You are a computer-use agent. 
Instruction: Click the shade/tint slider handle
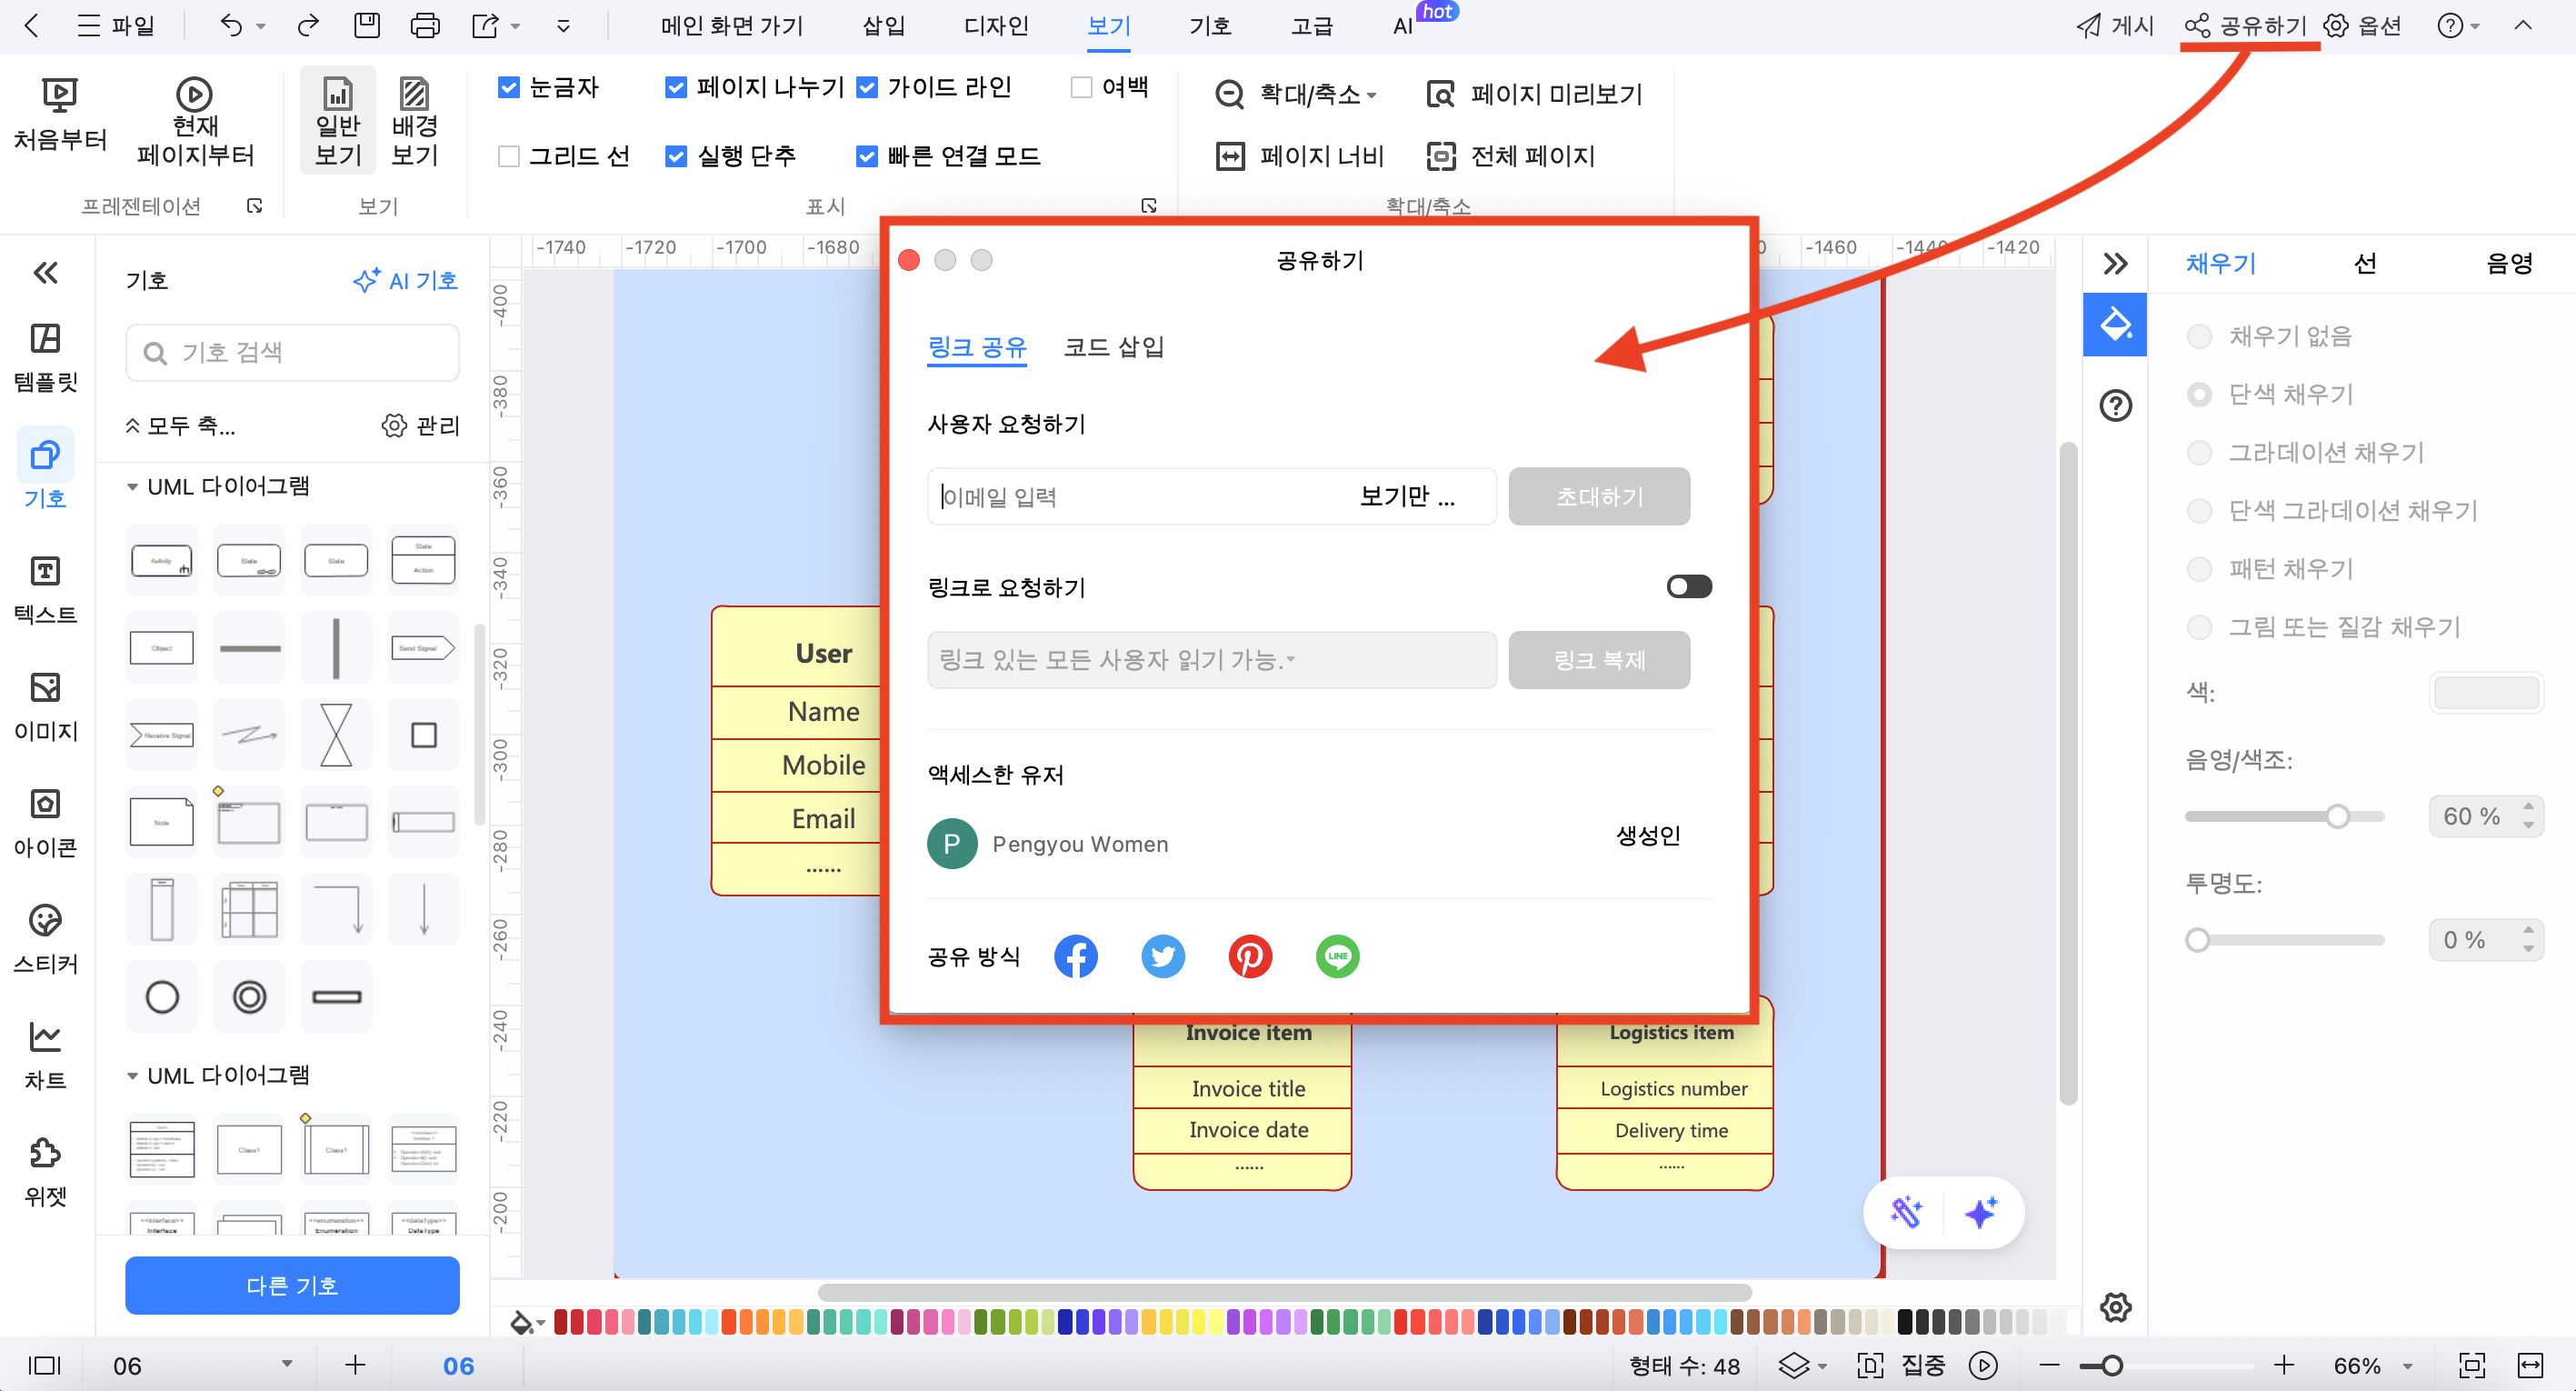click(x=2337, y=816)
